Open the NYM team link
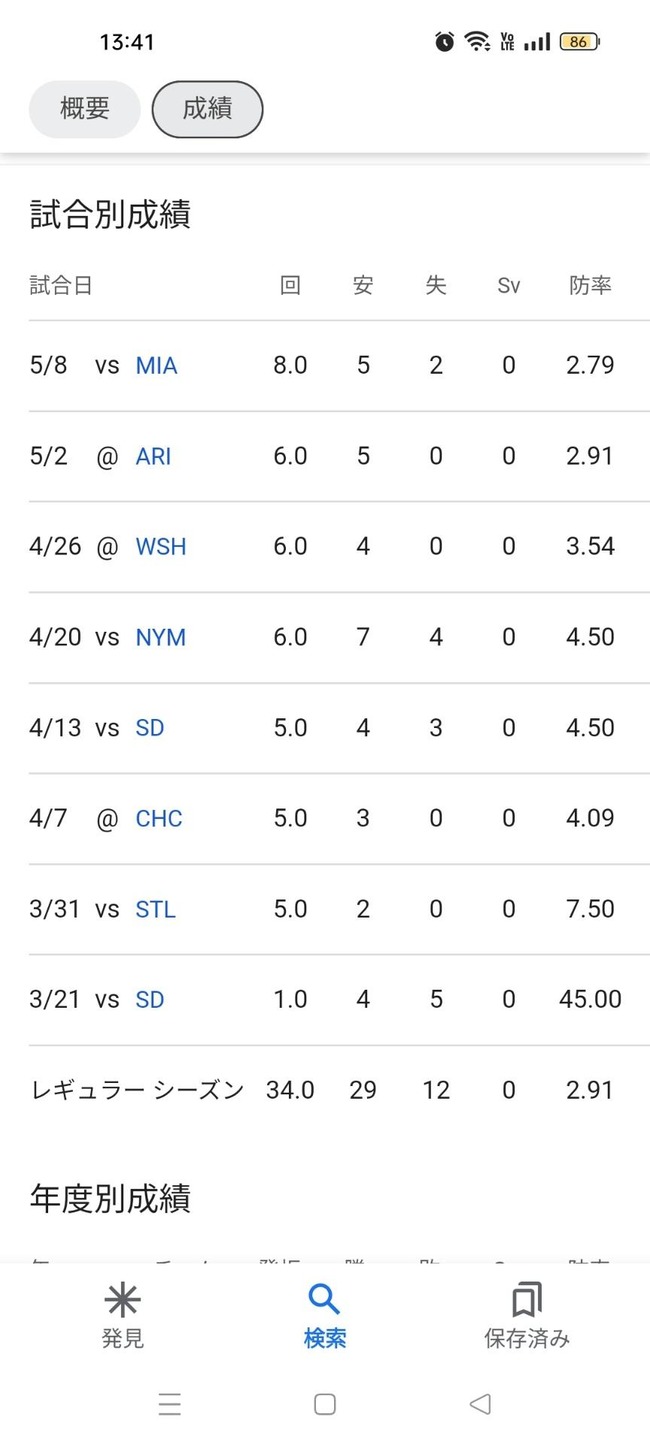650x1444 pixels. (160, 638)
